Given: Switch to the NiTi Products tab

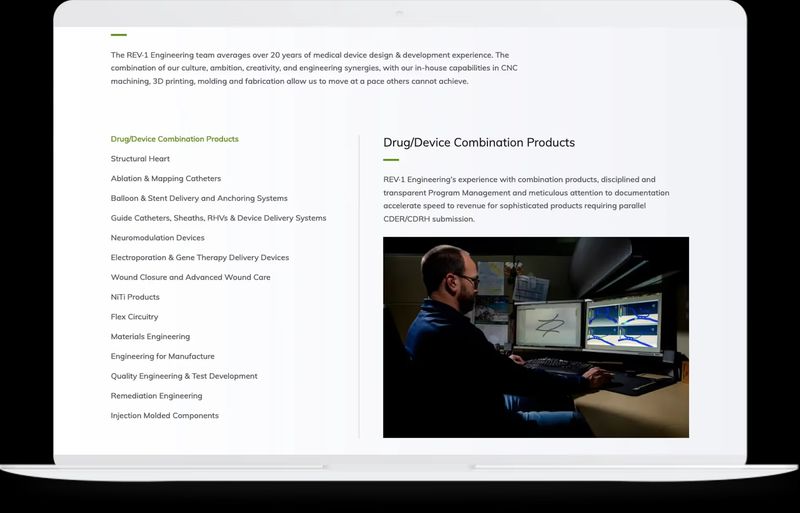Looking at the screenshot, I should click(135, 297).
